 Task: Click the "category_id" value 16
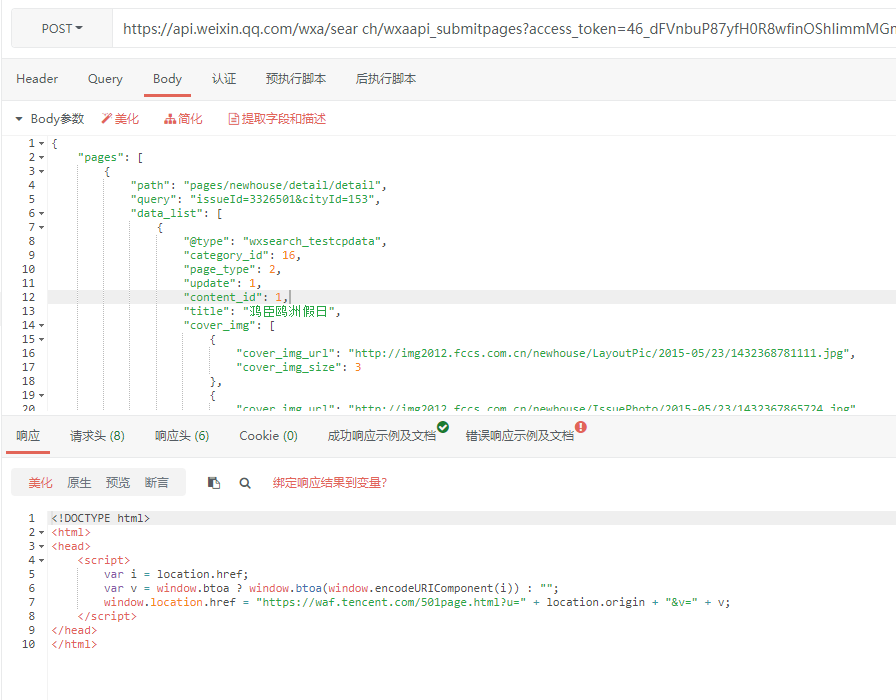coord(289,255)
